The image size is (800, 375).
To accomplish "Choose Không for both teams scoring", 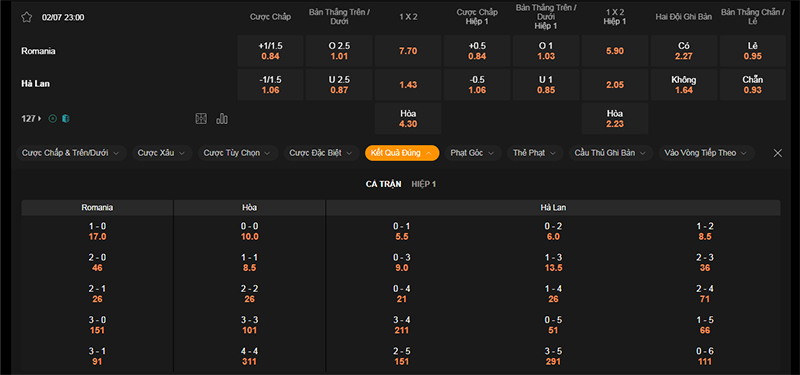I will pos(684,85).
